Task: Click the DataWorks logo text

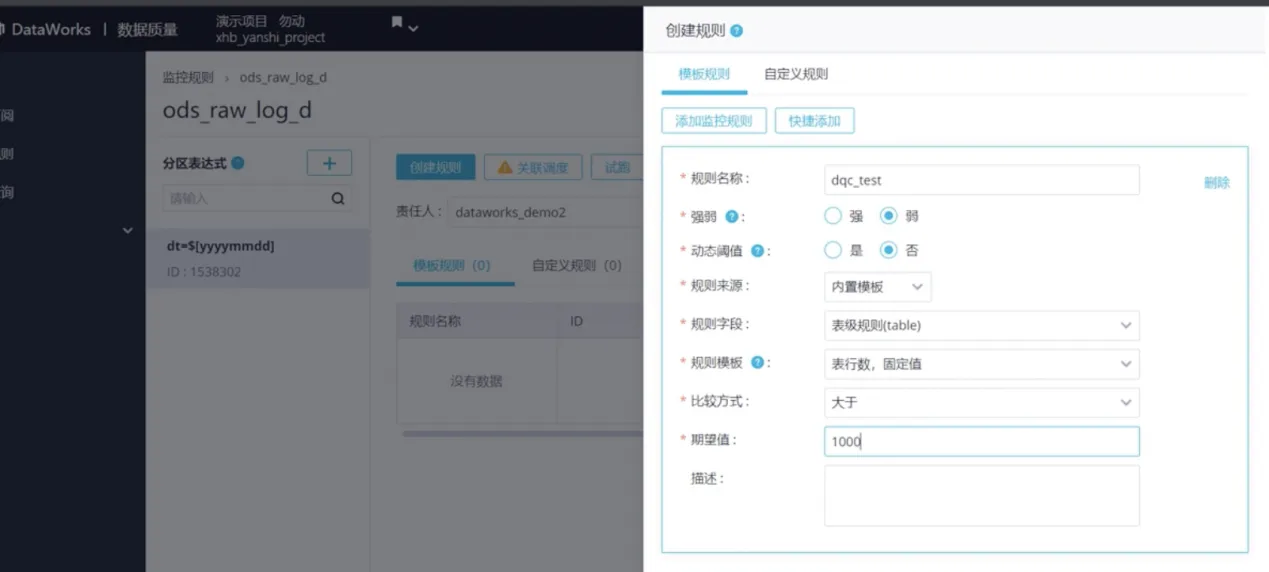Action: tap(51, 30)
